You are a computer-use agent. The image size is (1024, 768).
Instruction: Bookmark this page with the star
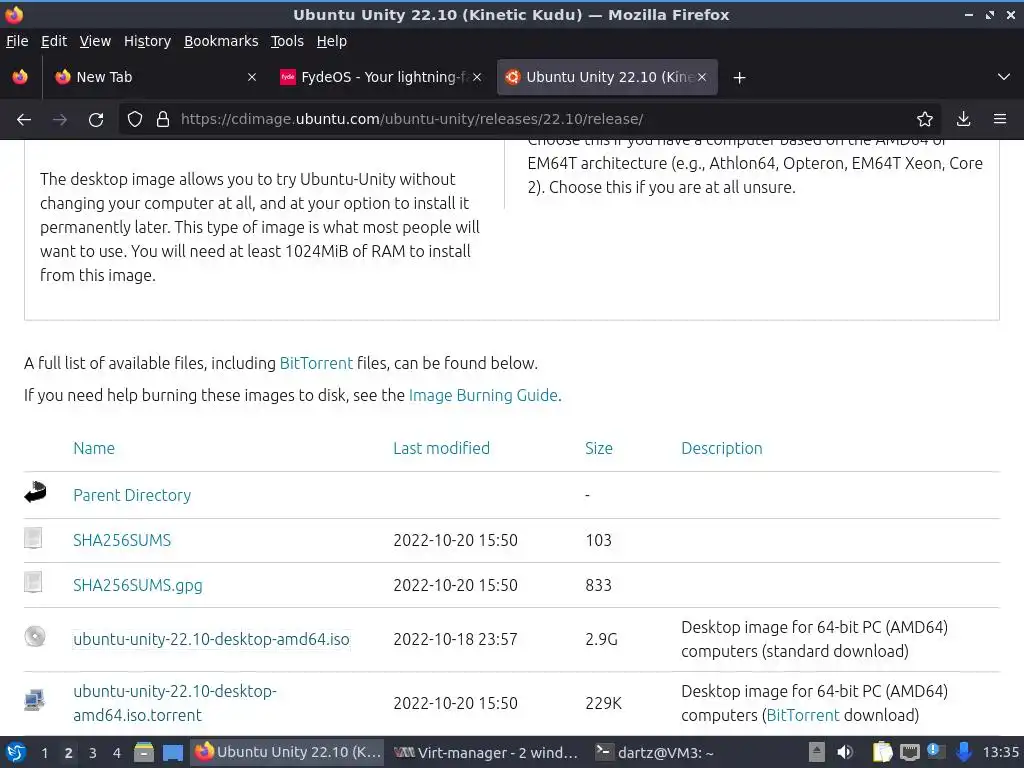coord(925,119)
